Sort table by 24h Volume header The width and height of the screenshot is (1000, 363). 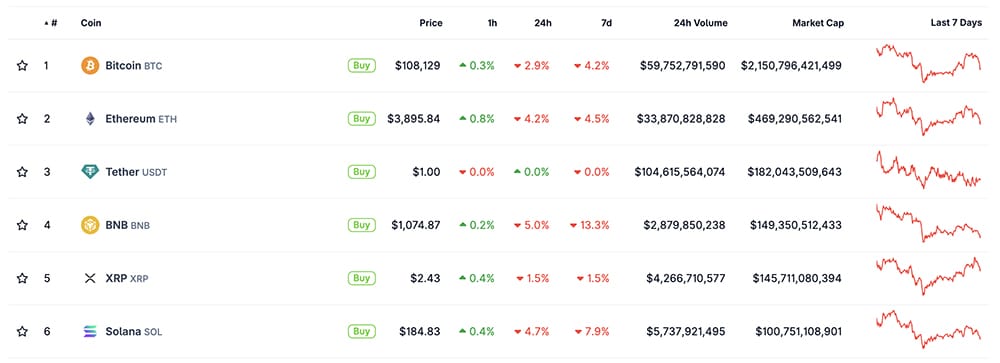(x=700, y=23)
